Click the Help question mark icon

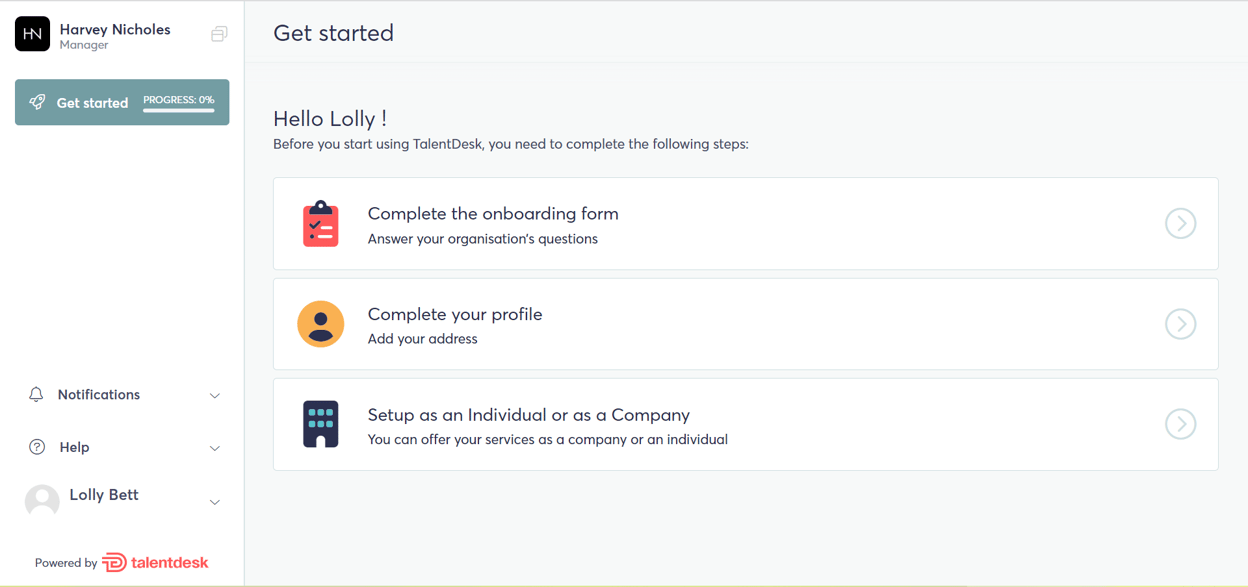(x=37, y=447)
